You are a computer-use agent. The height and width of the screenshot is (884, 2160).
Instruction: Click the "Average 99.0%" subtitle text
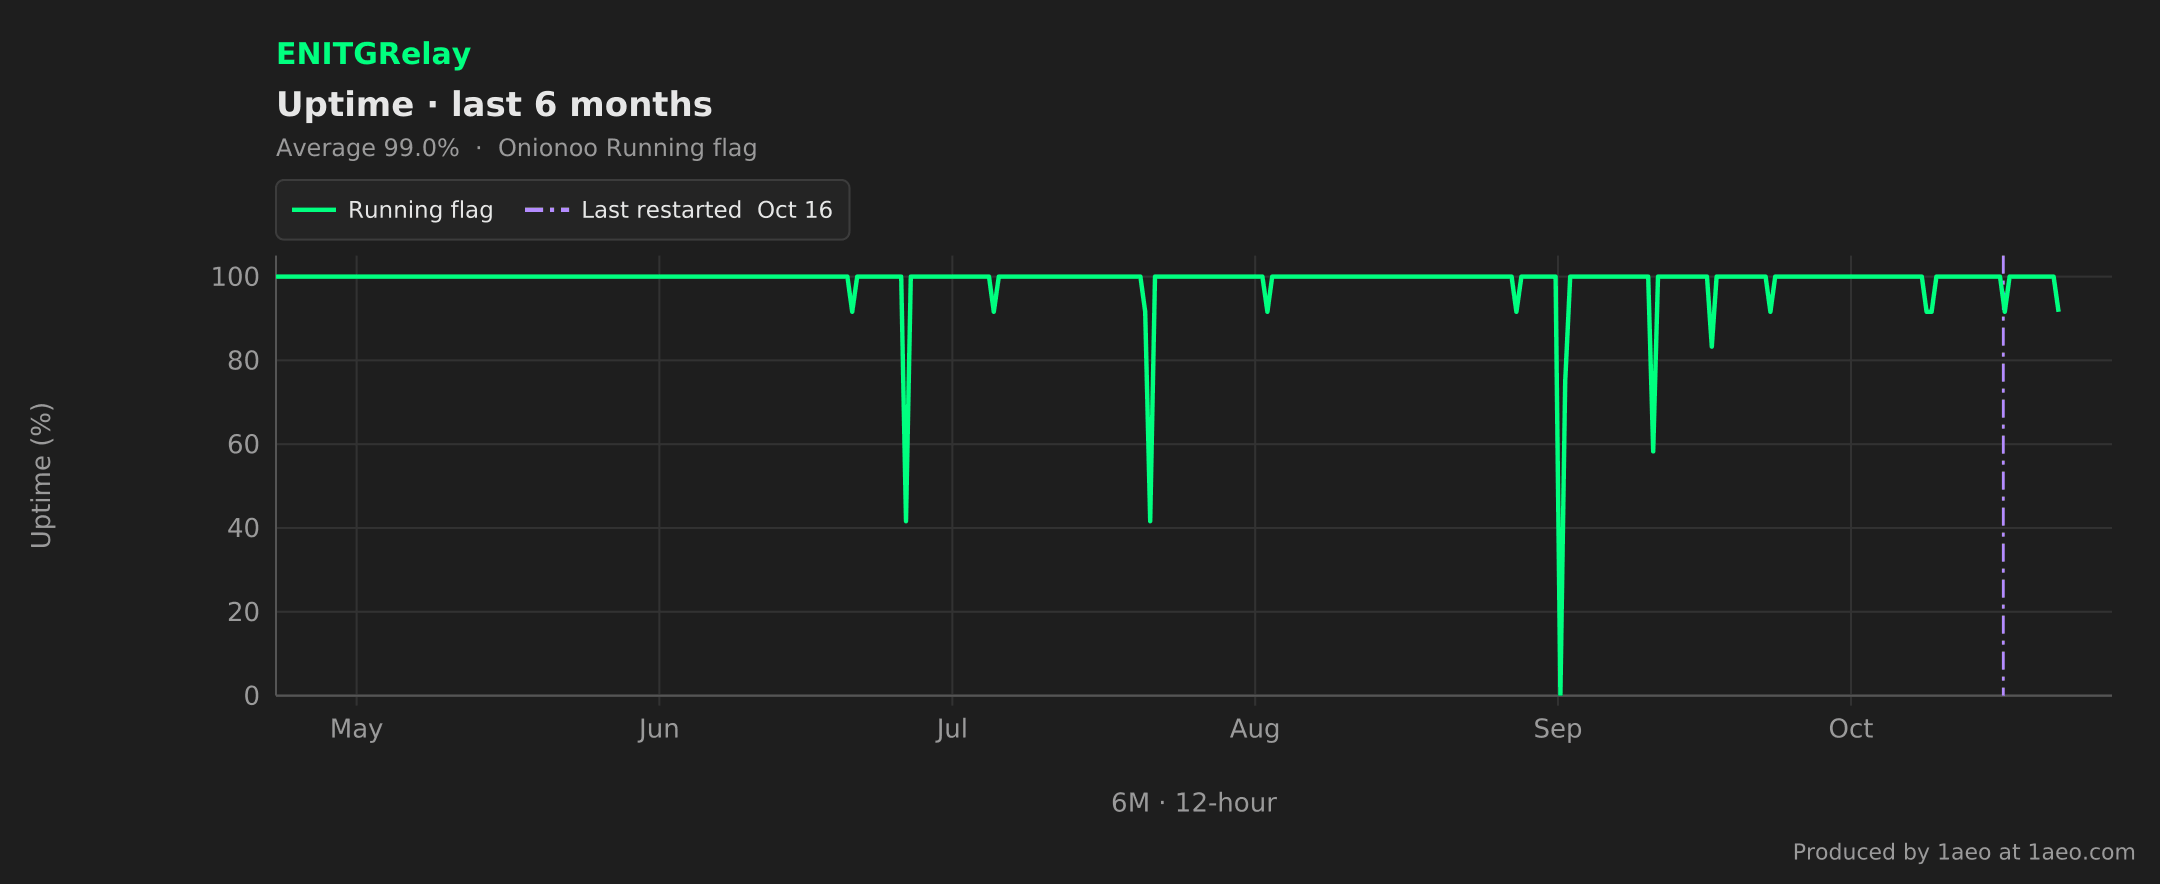point(368,148)
